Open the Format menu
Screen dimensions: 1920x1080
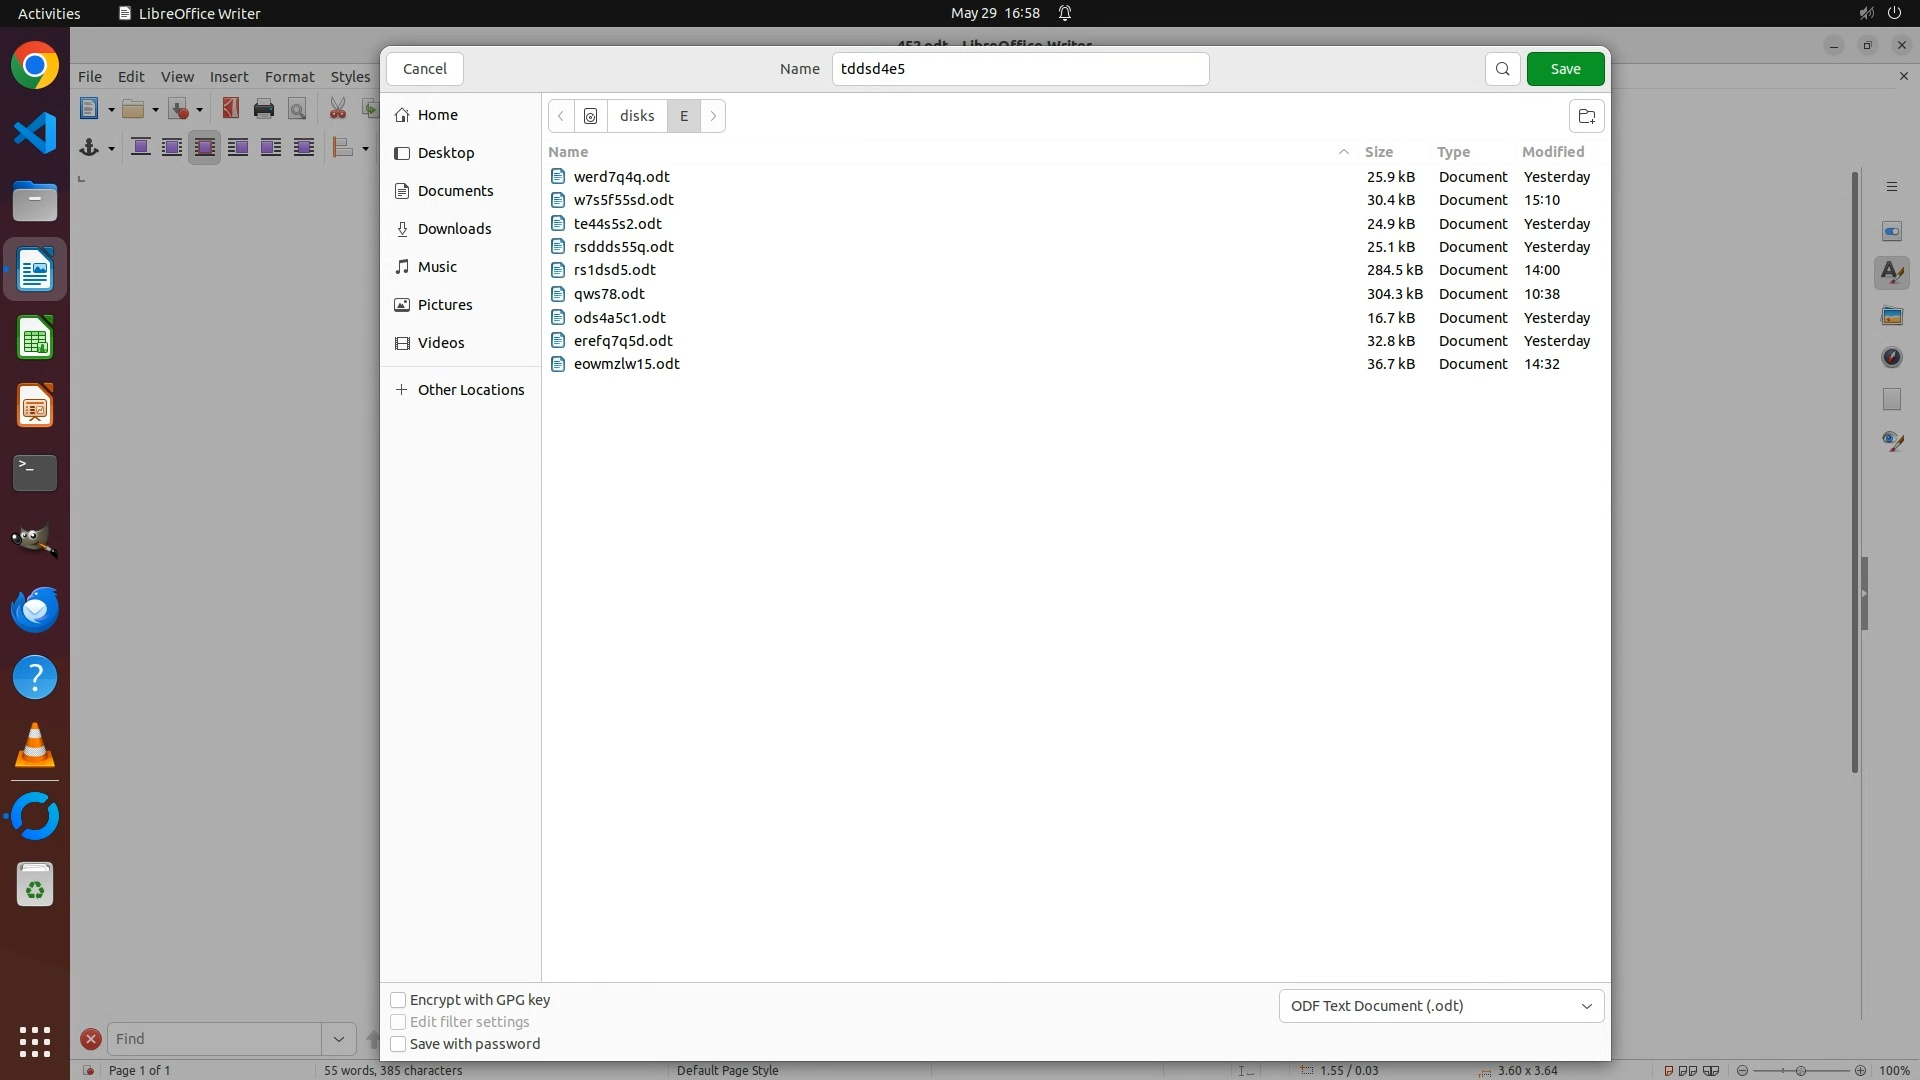pyautogui.click(x=289, y=77)
